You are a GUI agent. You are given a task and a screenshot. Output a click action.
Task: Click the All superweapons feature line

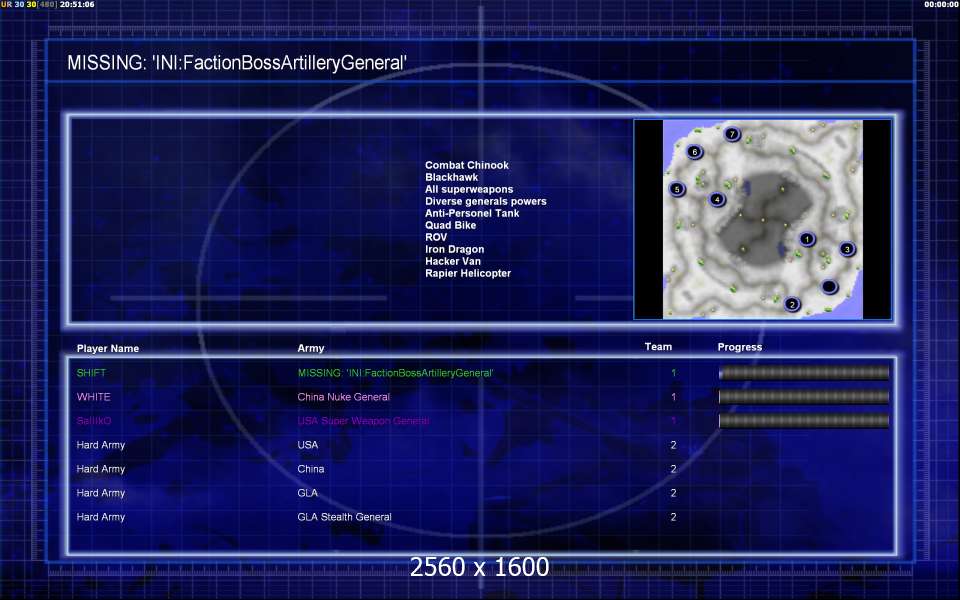(469, 189)
